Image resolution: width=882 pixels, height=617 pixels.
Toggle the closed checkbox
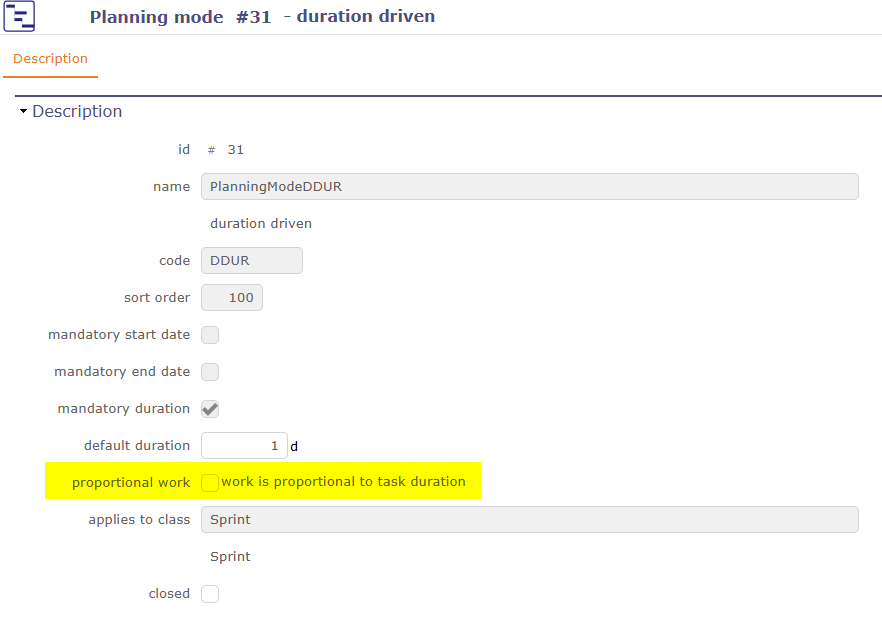point(210,593)
